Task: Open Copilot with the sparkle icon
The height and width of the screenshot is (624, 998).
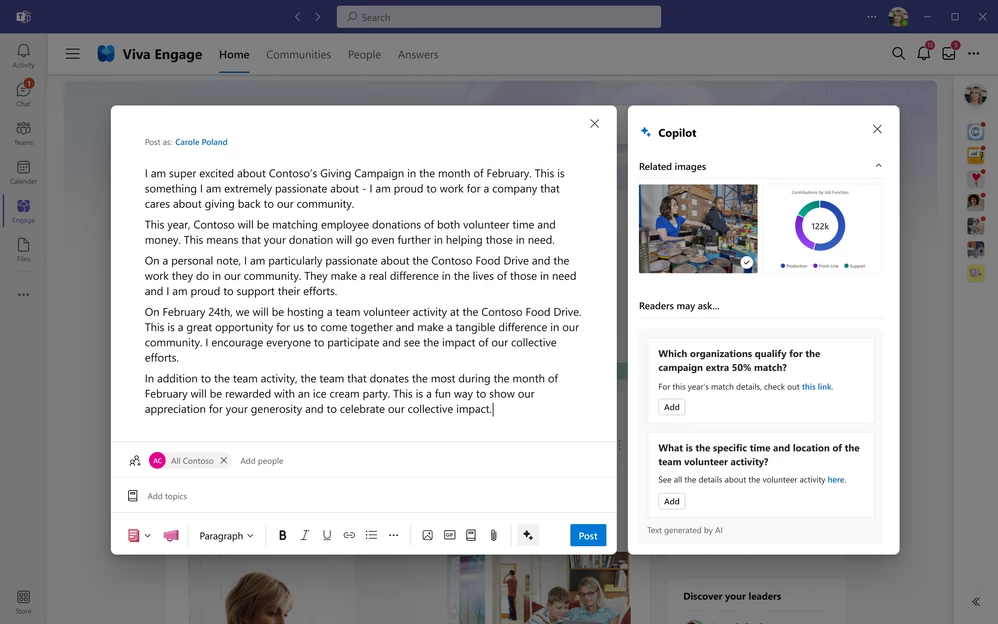Action: (x=528, y=535)
